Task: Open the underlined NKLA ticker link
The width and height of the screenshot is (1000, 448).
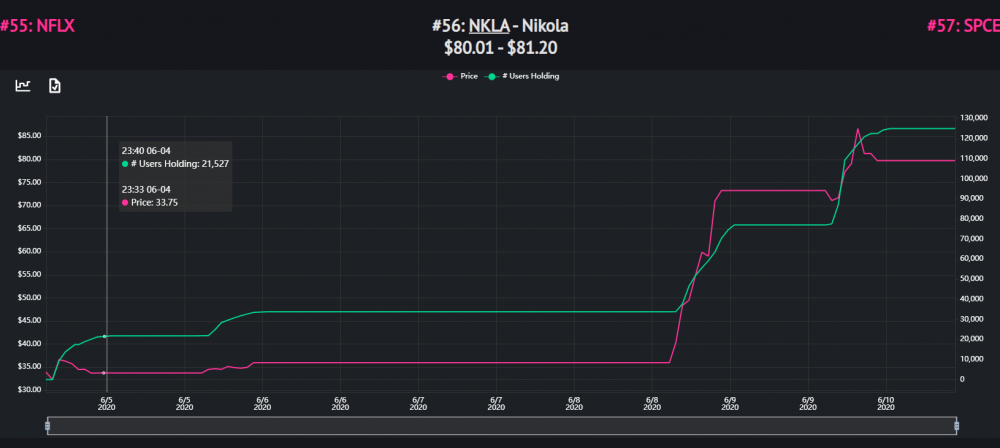Action: [489, 26]
